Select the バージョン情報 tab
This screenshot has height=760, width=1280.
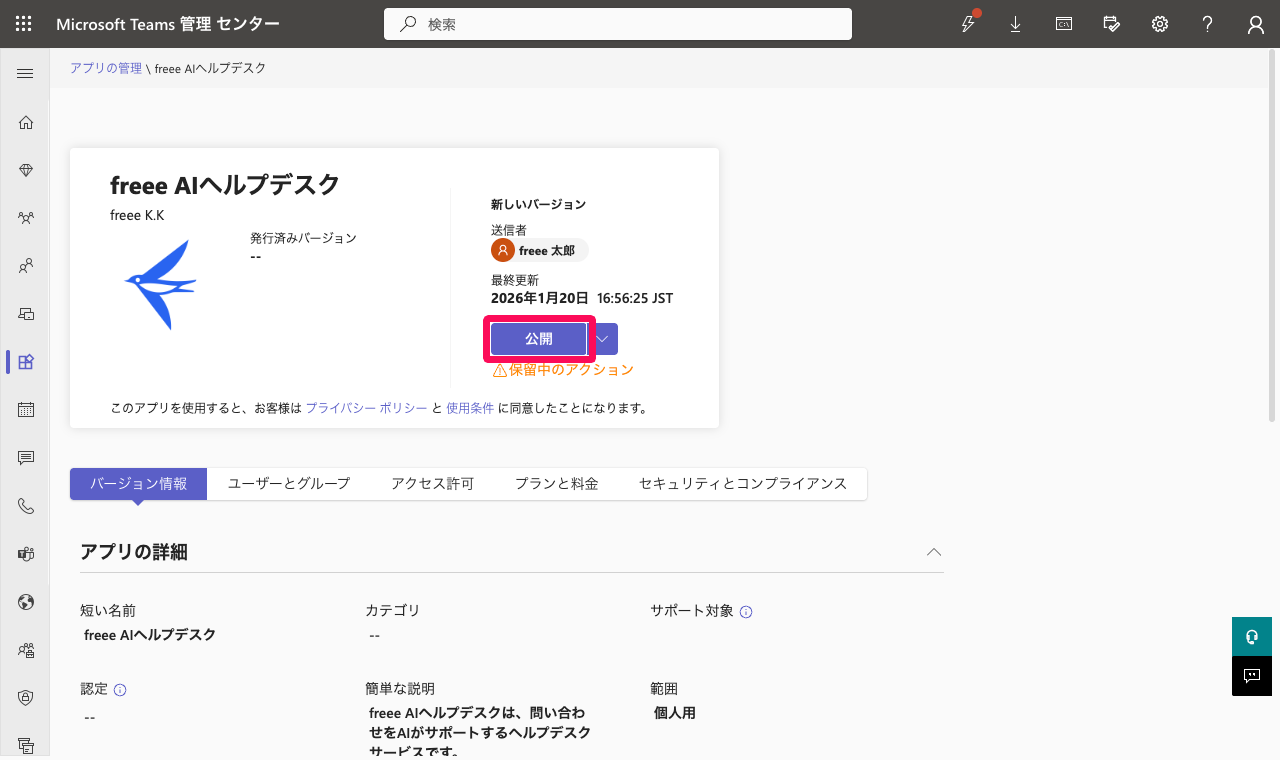[x=138, y=484]
